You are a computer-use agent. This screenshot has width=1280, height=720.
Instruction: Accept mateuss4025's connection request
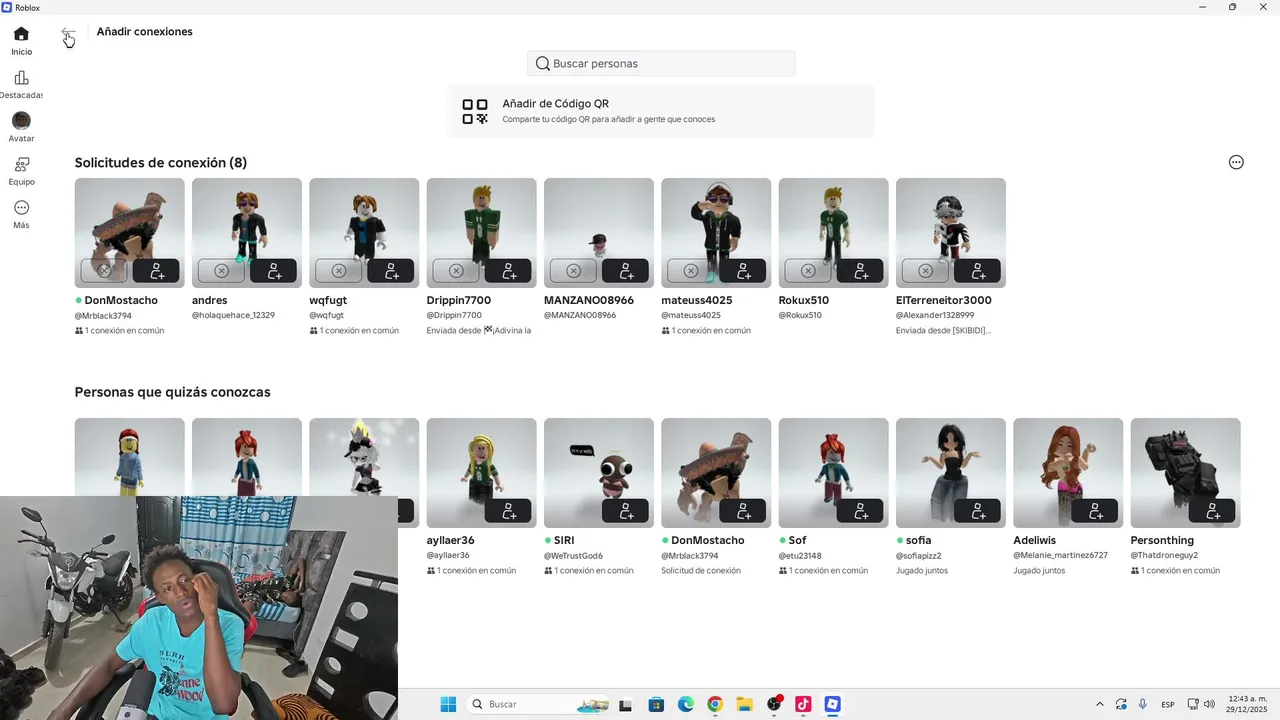coord(742,271)
